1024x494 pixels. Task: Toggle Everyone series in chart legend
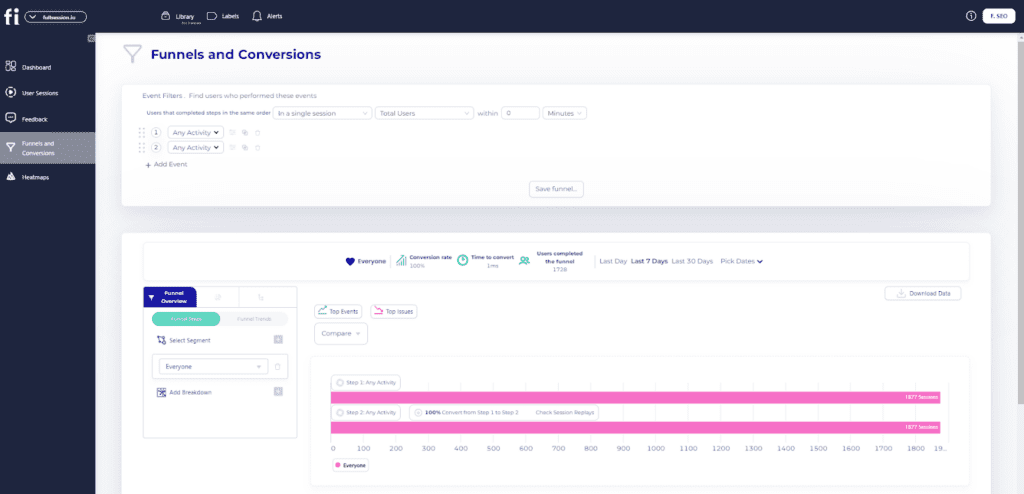350,465
